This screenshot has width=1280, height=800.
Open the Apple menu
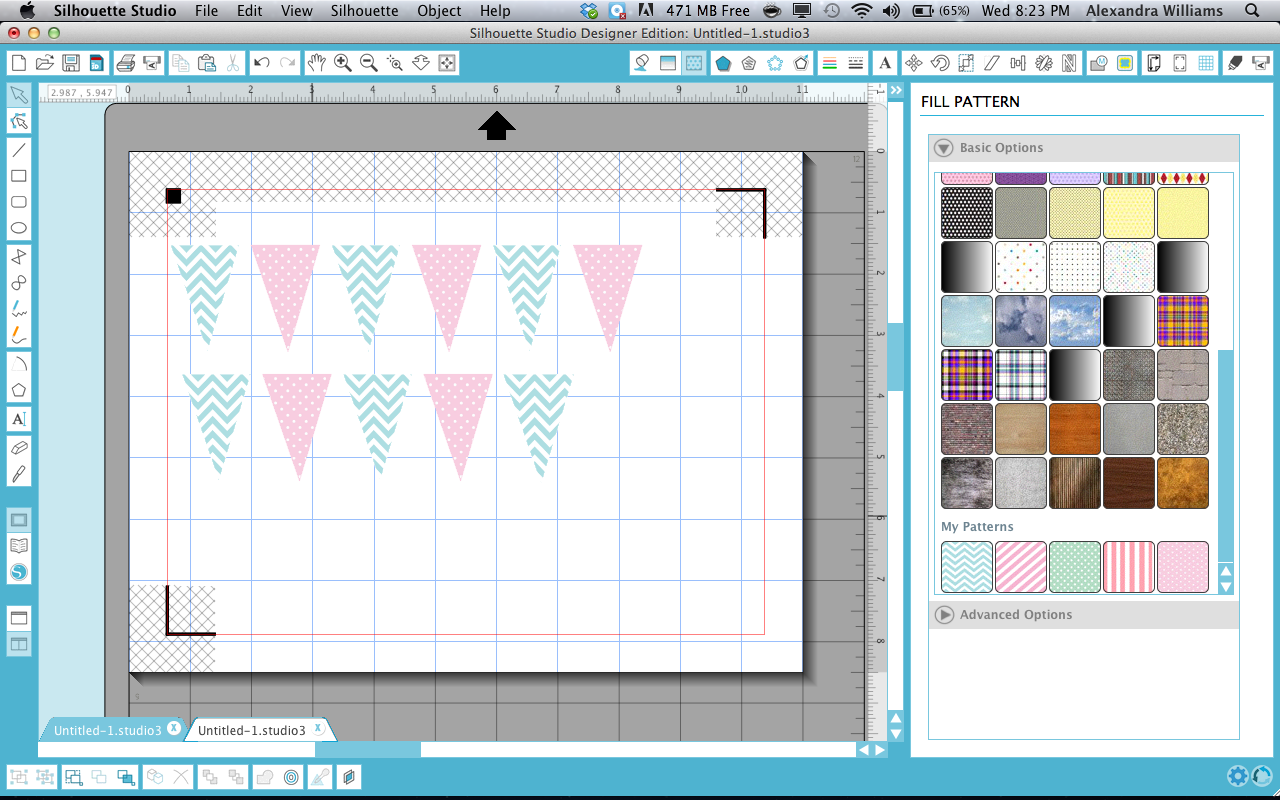coord(27,11)
